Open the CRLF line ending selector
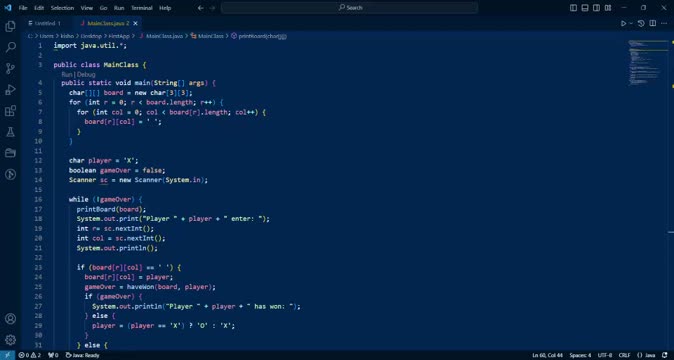Viewport: 674px width, 360px height. (x=624, y=355)
